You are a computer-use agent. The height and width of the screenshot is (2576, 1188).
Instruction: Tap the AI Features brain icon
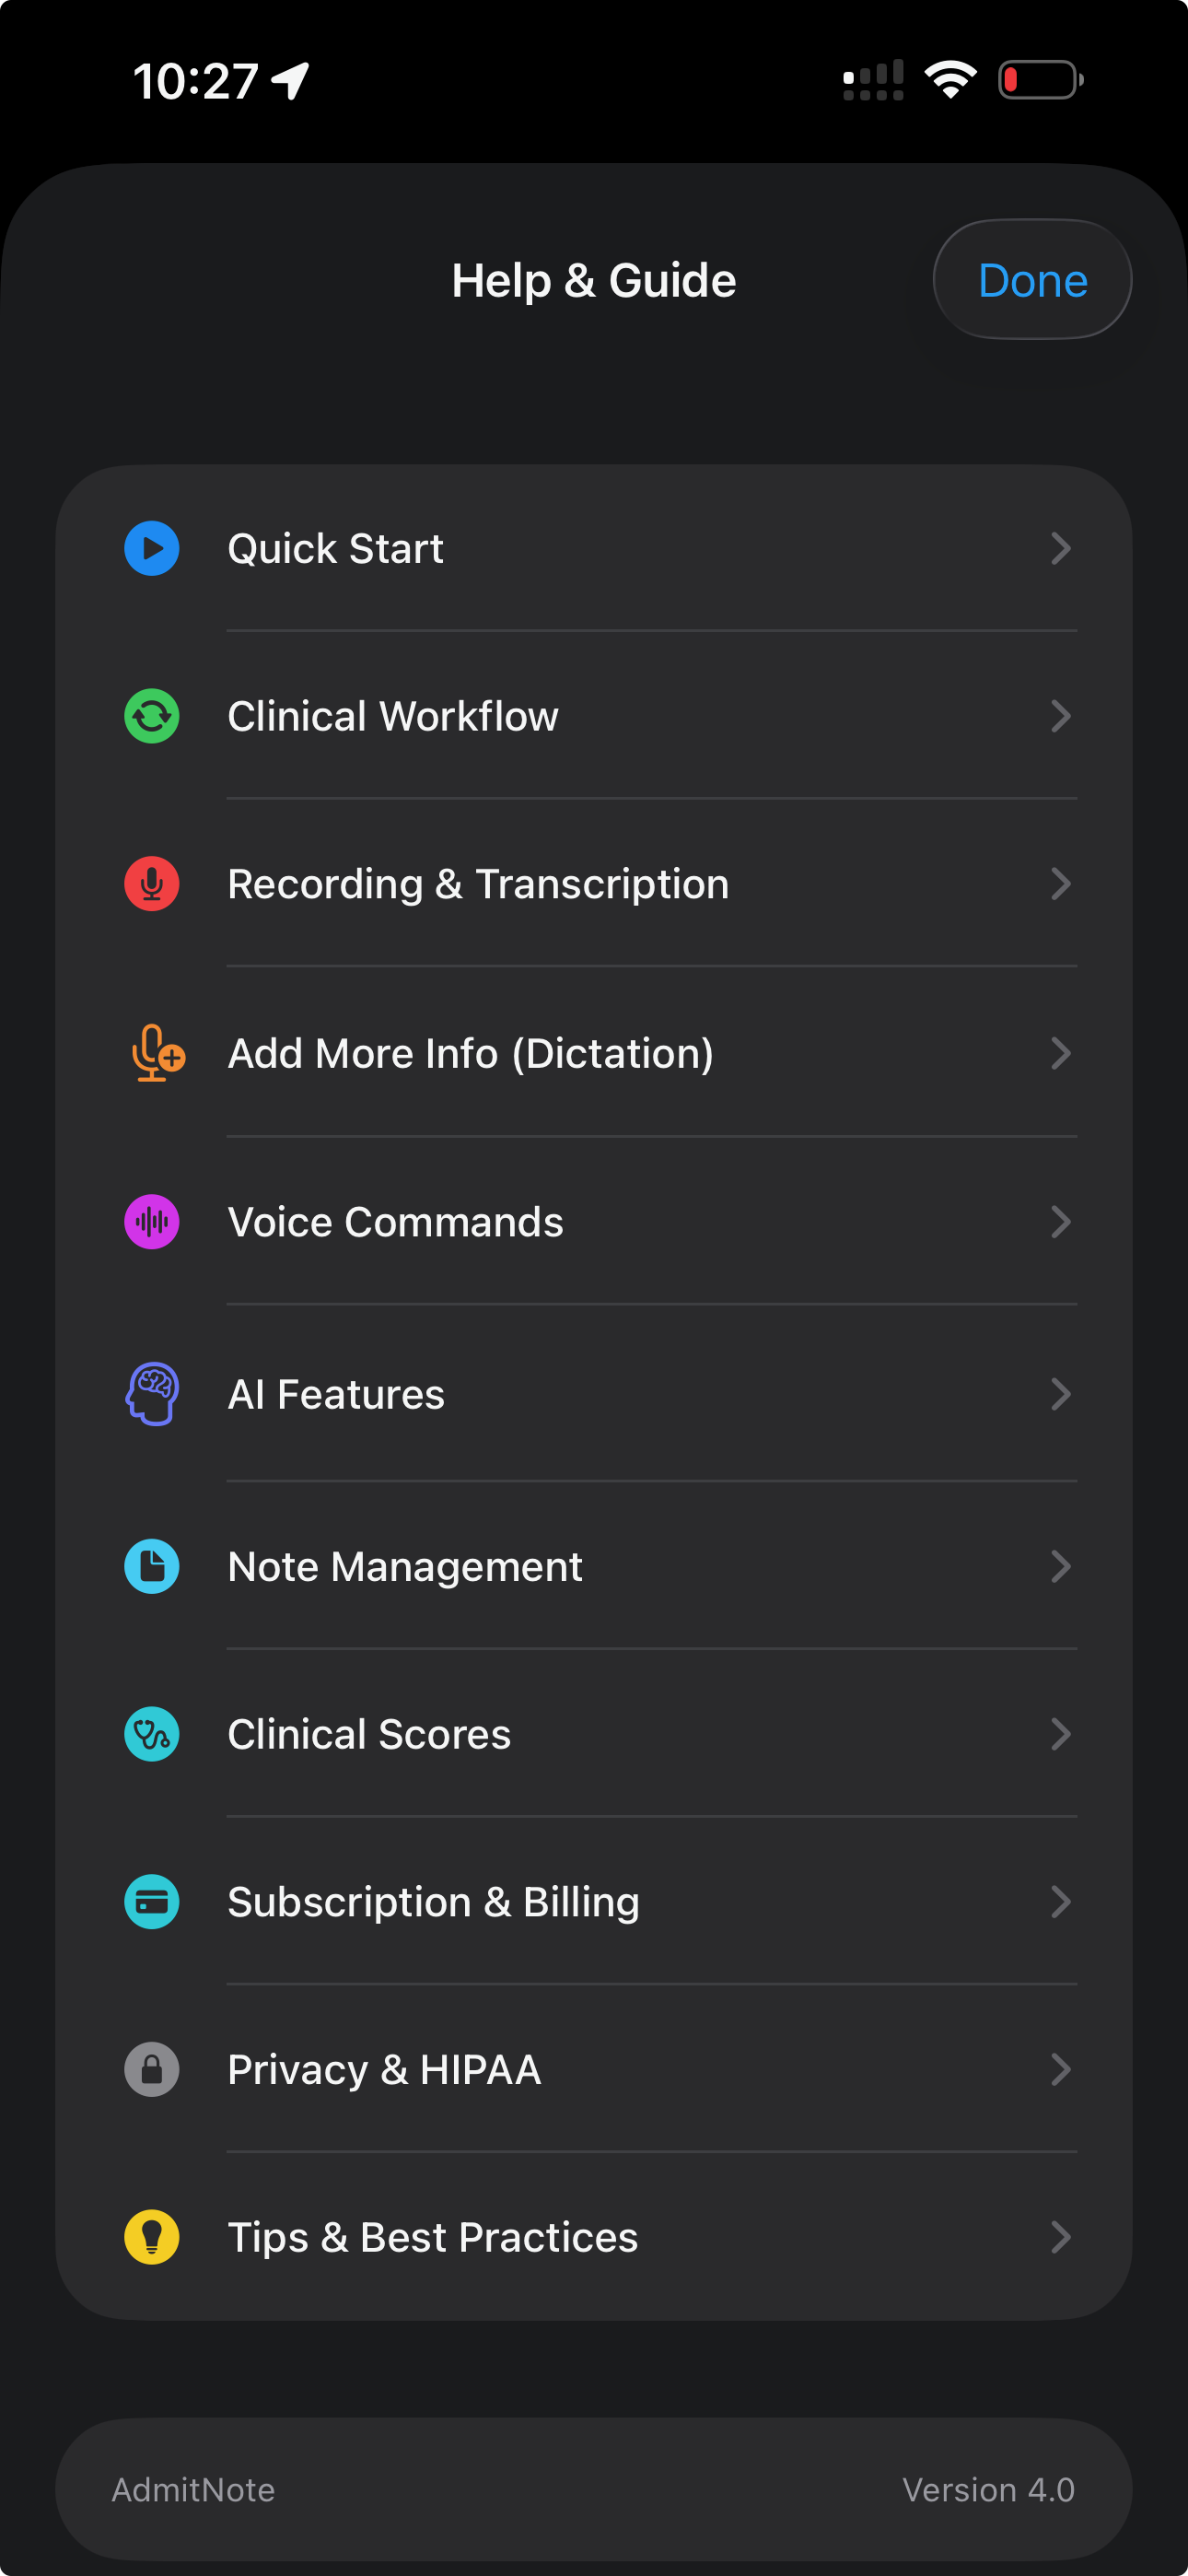152,1393
